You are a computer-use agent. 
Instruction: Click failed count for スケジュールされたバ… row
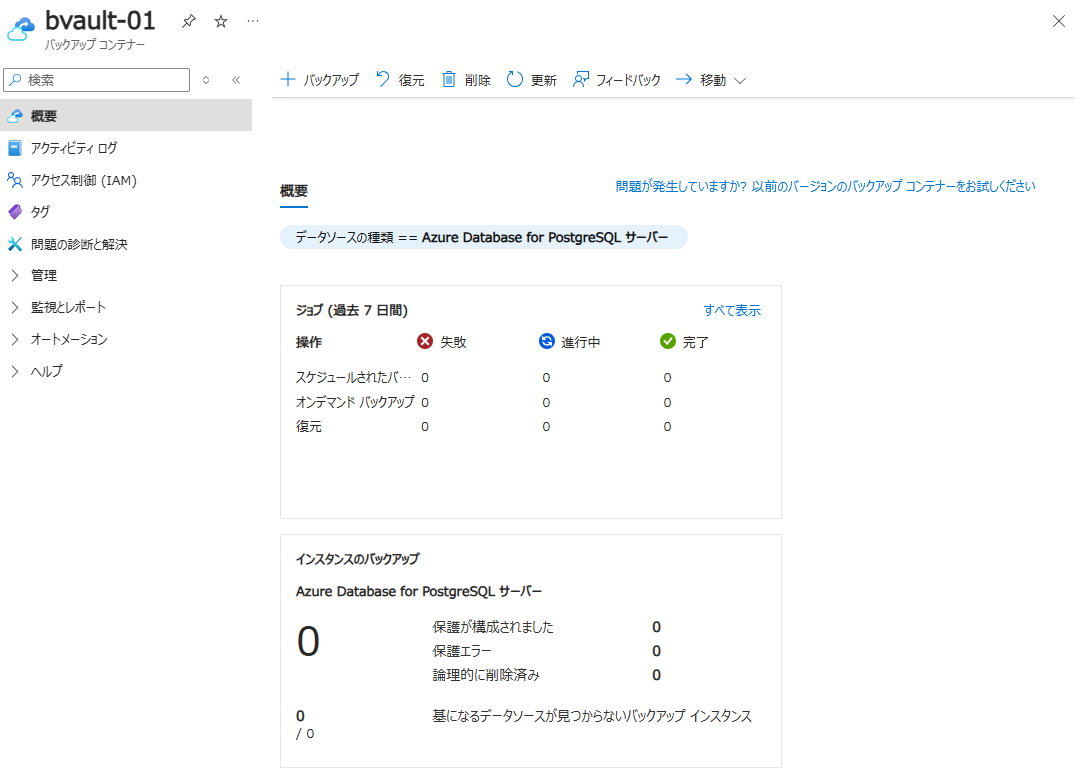[425, 378]
